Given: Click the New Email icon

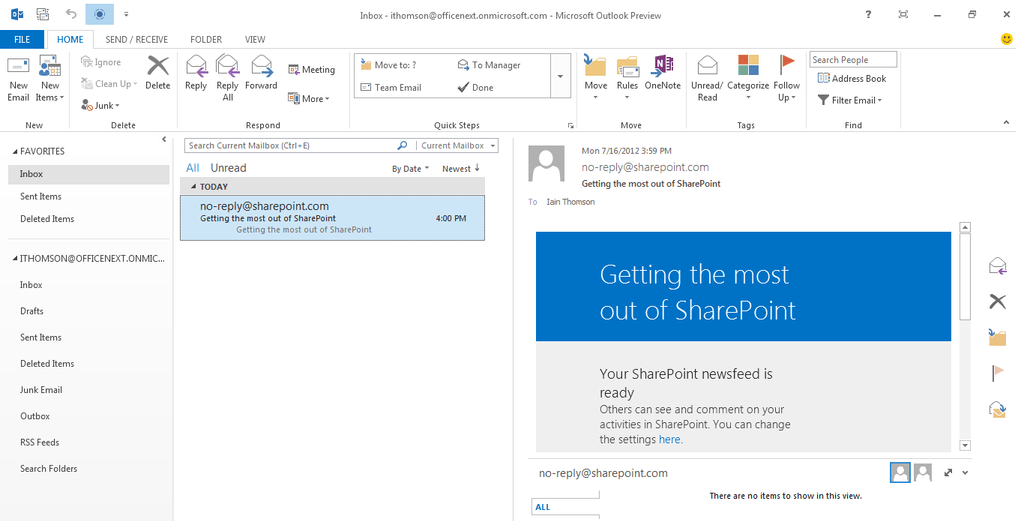Looking at the screenshot, I should [18, 66].
